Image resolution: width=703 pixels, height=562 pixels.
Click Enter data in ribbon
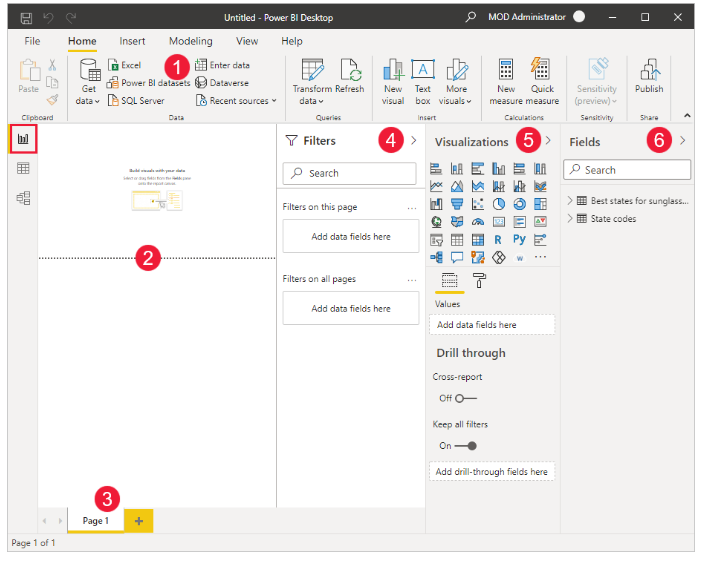pyautogui.click(x=222, y=65)
